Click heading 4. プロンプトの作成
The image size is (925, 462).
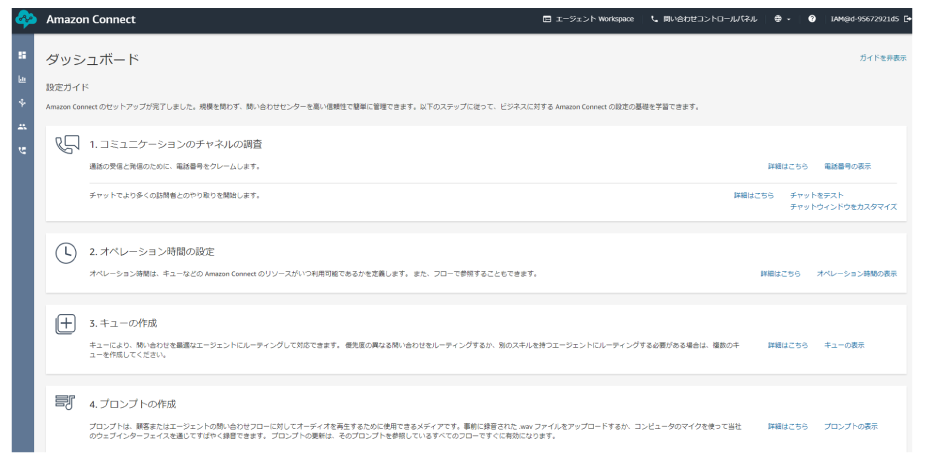pos(133,404)
